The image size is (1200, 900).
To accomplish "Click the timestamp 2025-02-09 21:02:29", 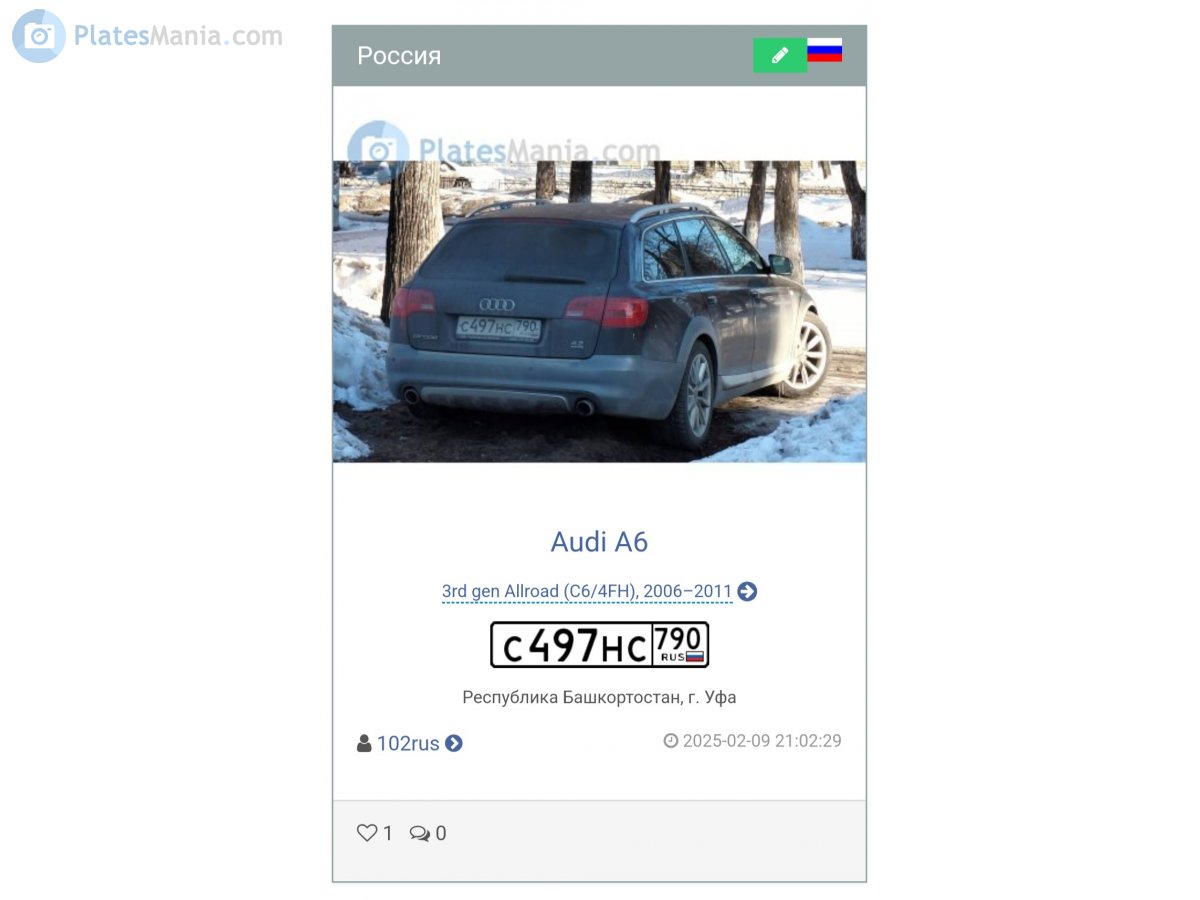I will point(762,741).
